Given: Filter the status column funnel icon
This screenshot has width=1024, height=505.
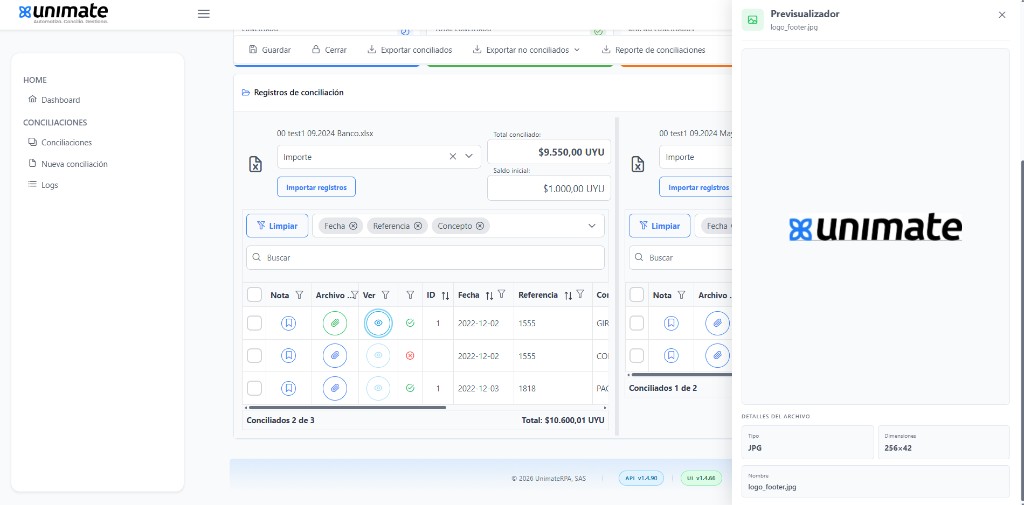Looking at the screenshot, I should 410,295.
